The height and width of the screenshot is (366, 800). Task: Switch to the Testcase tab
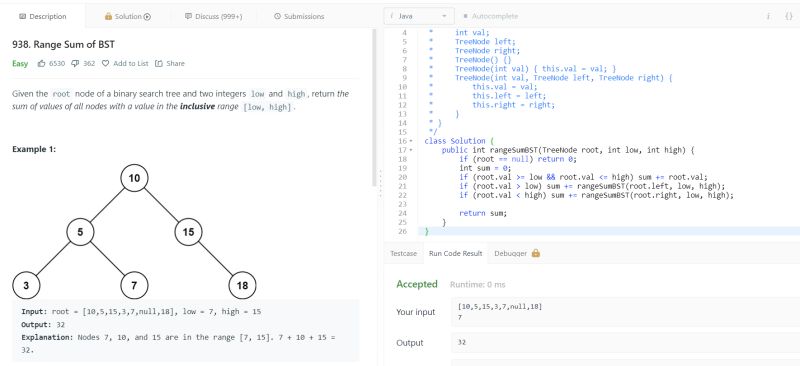404,253
